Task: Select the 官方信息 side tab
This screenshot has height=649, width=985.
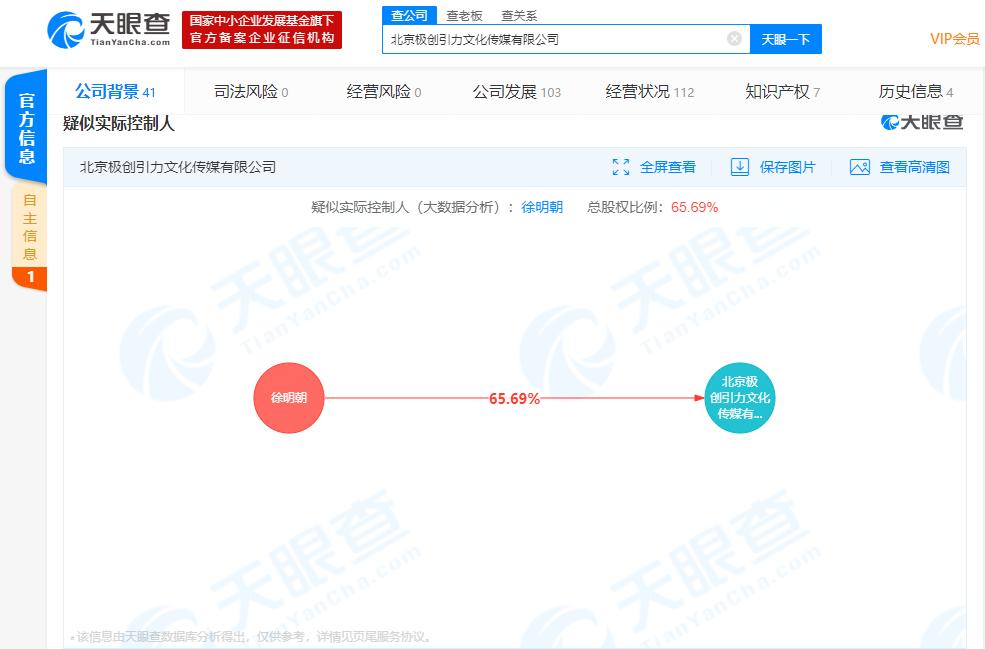Action: click(26, 128)
